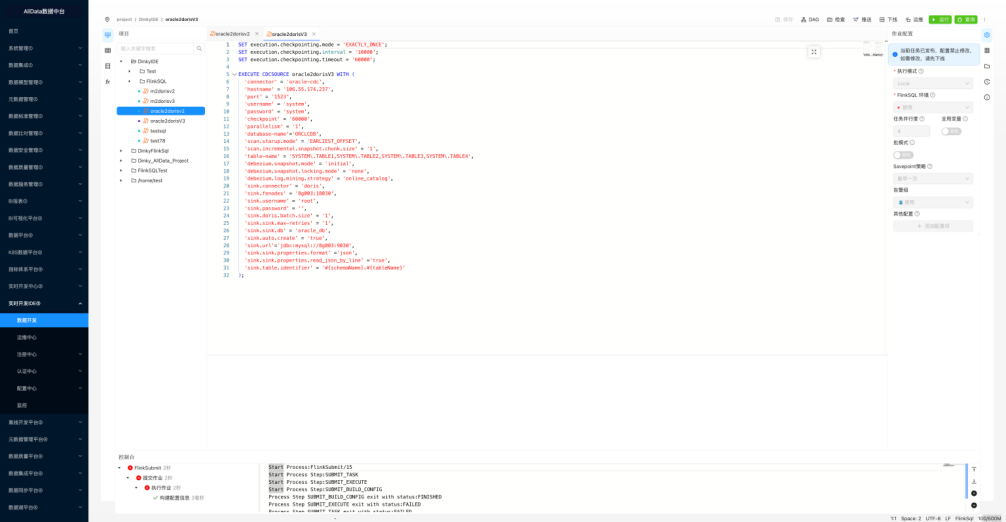Click the console download icon

974,481
